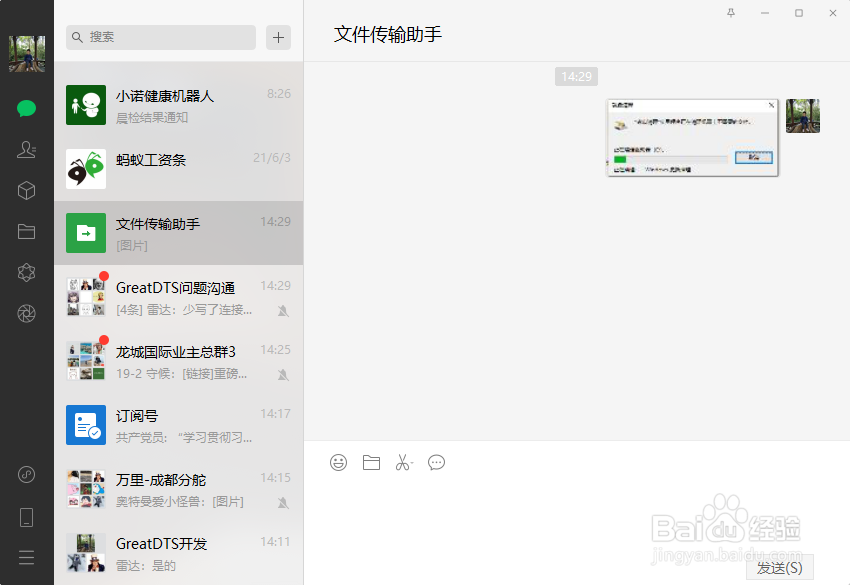Click the phone icon in sidebar

pos(26,517)
